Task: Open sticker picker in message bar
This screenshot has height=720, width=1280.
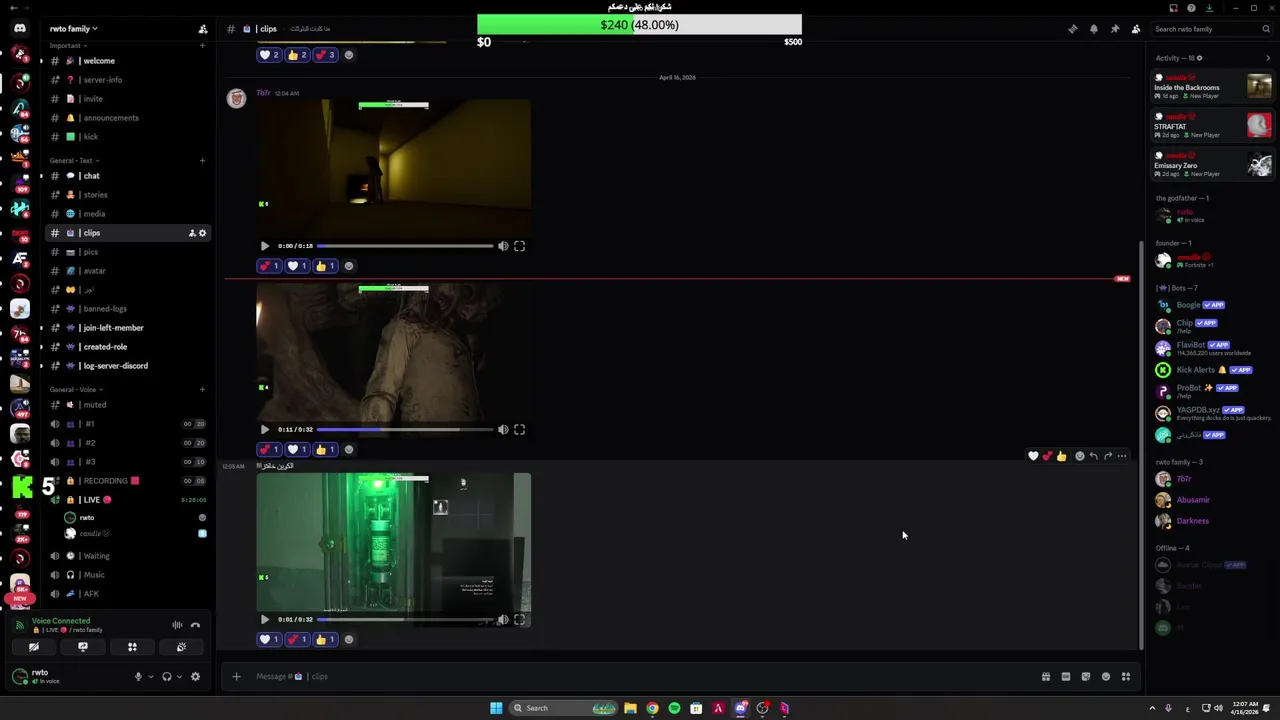Action: (1086, 677)
